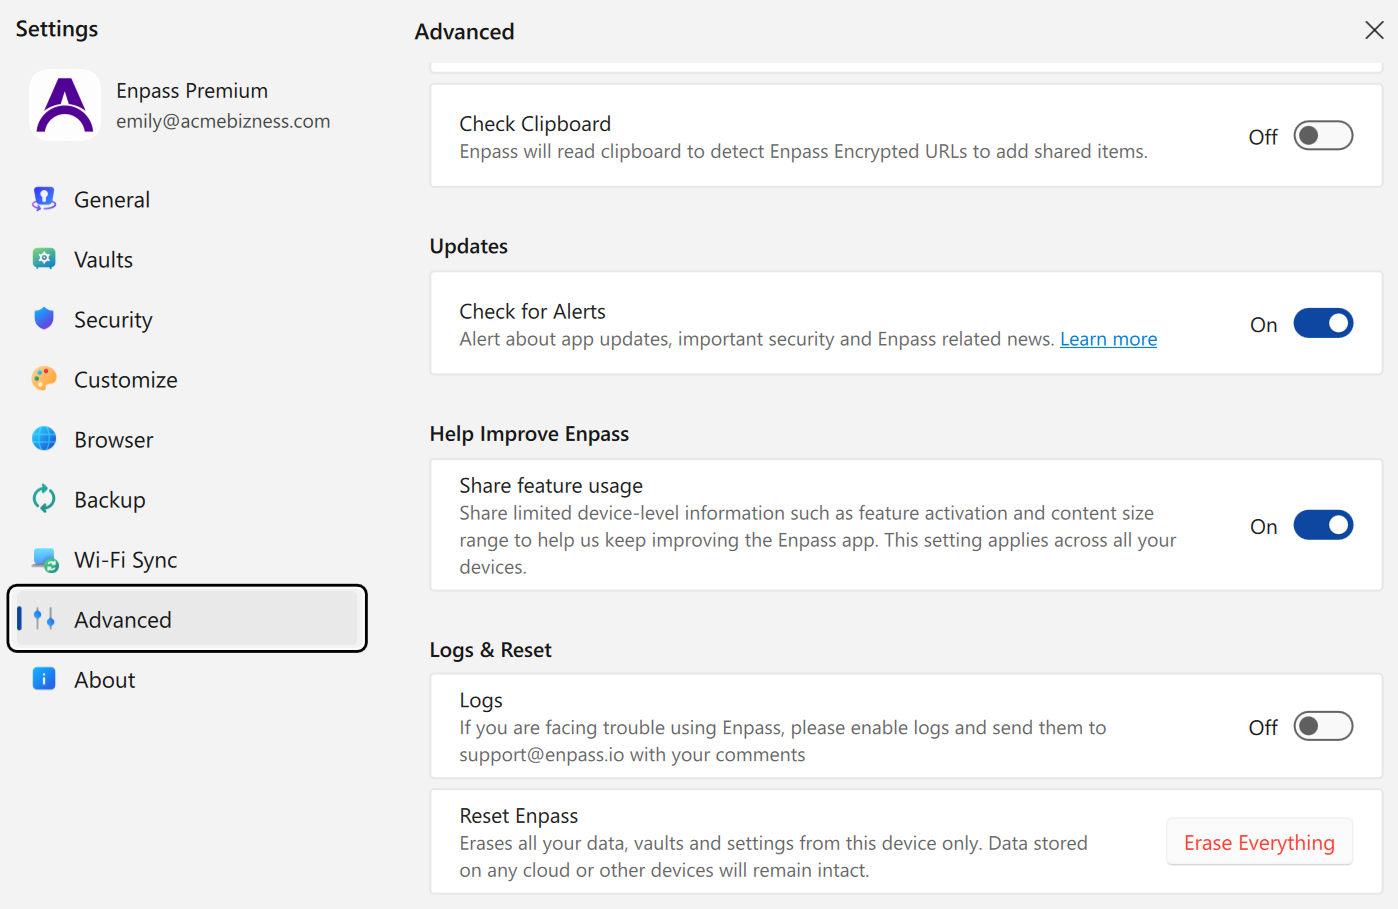
Task: Click the Vaults gear icon
Action: tap(44, 259)
